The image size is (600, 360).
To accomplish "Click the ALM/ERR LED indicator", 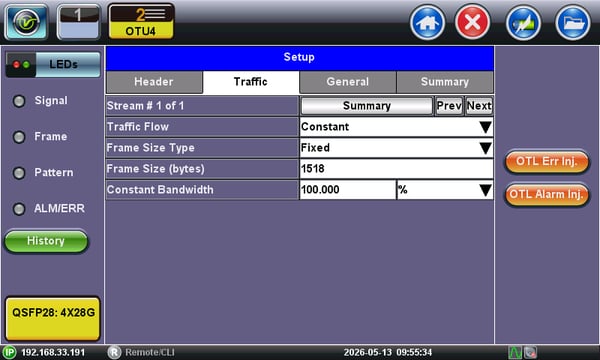I will [x=19, y=209].
